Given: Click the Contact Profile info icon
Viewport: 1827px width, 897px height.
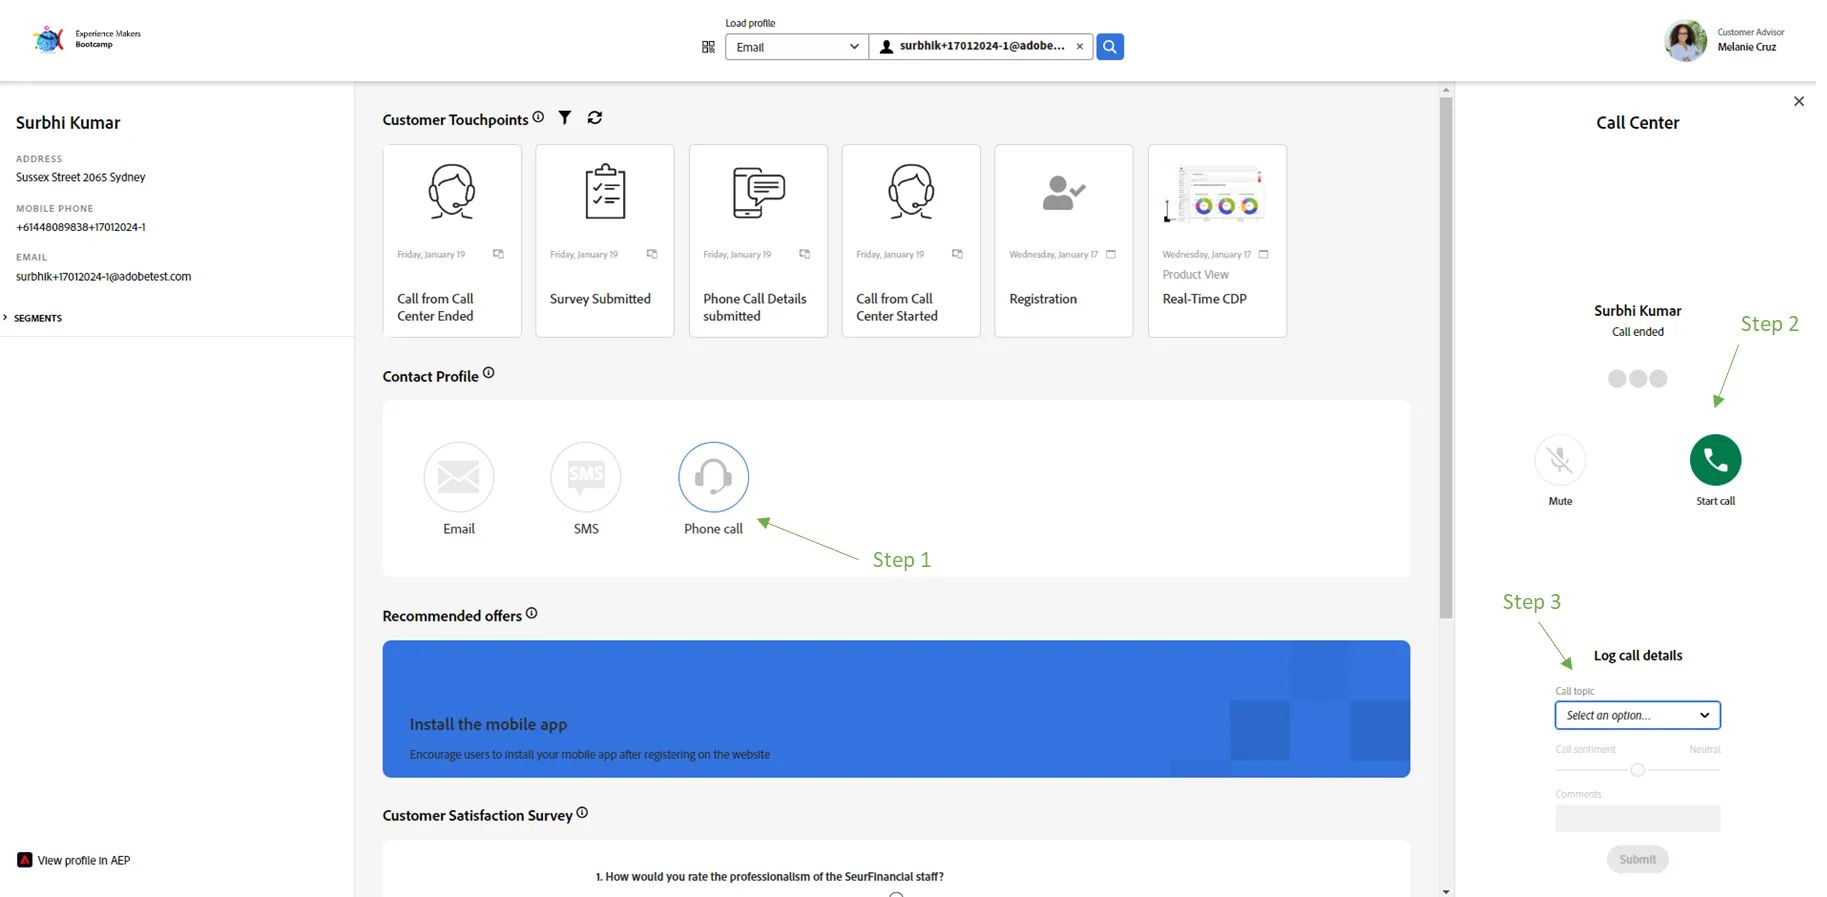Looking at the screenshot, I should 489,373.
